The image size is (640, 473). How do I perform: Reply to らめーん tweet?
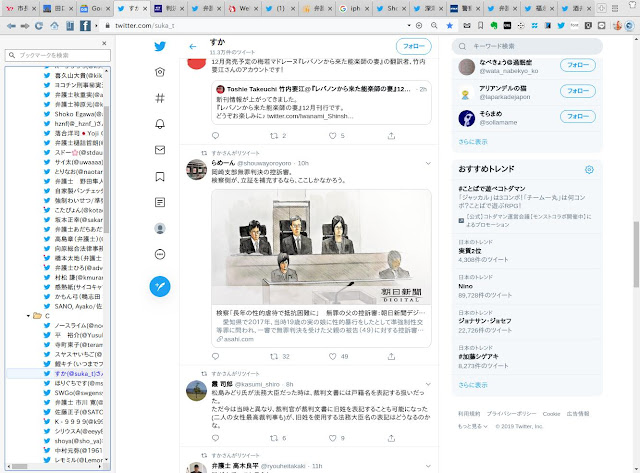coord(216,356)
